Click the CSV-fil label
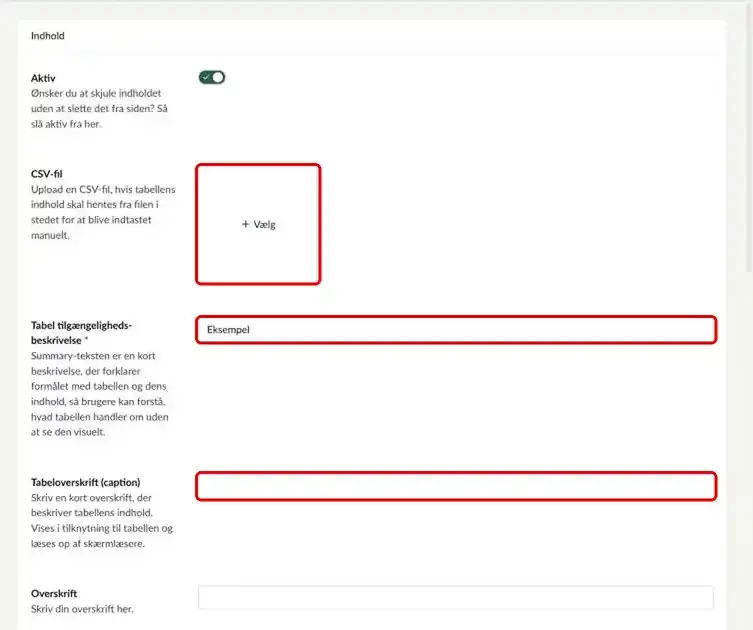The width and height of the screenshot is (753, 630). 47,174
